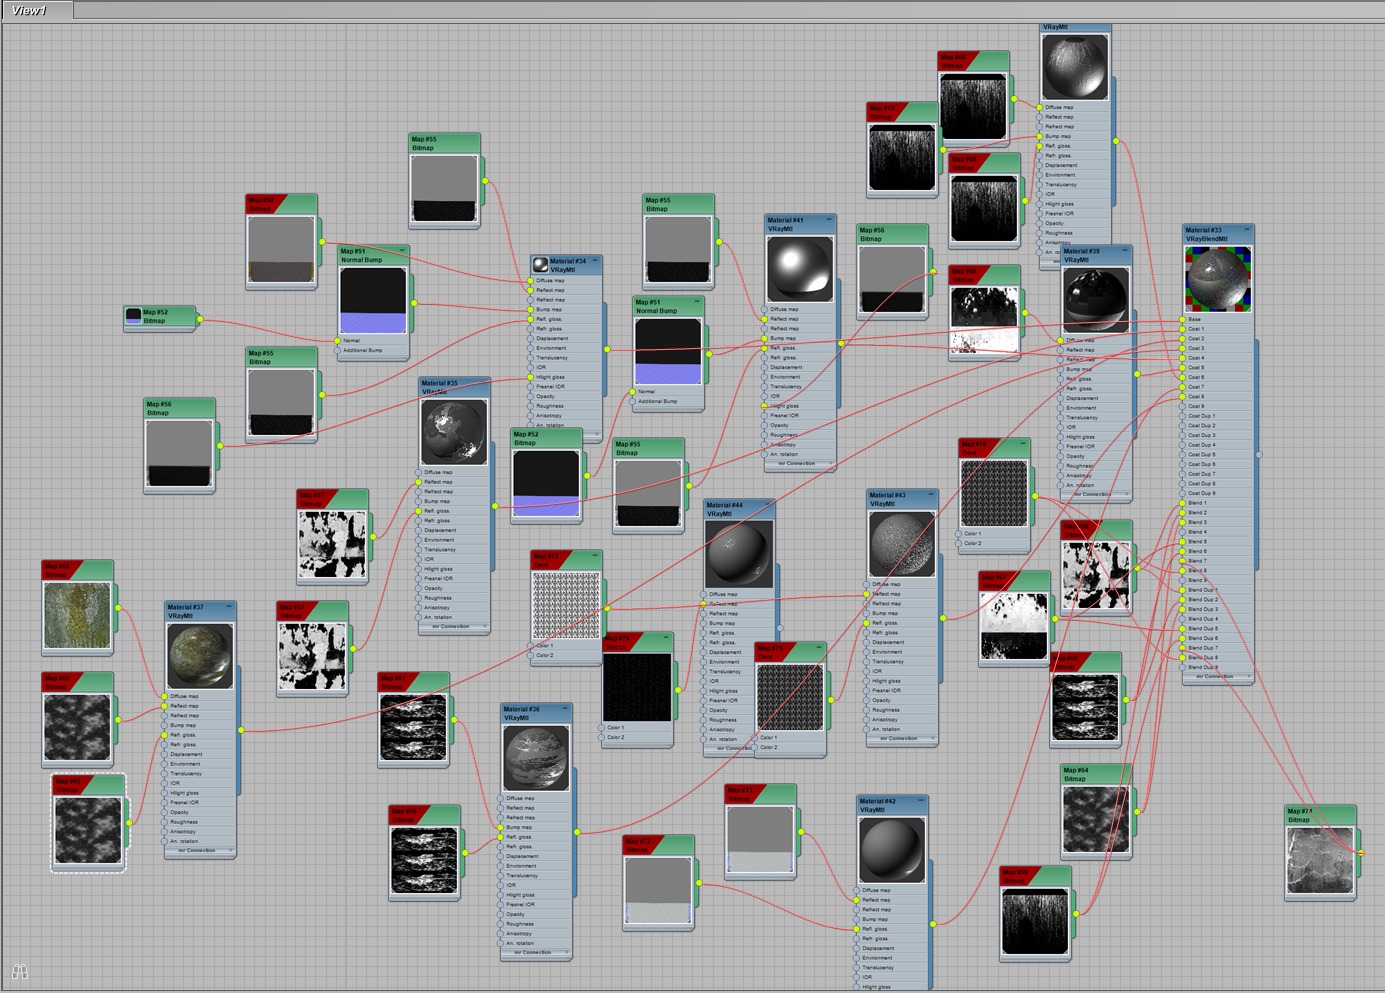Click the swatch icon on collapsed Map #52 node
This screenshot has height=993, width=1385.
pyautogui.click(x=133, y=316)
